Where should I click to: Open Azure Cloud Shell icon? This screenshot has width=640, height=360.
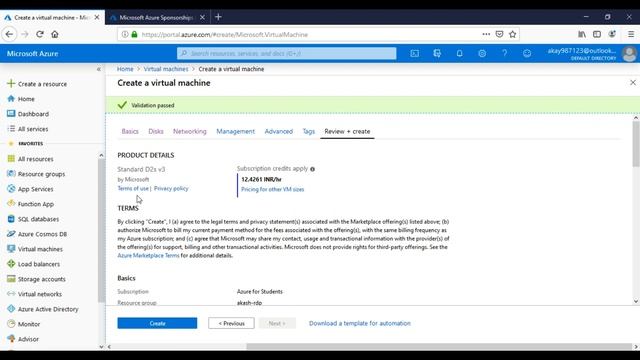pyautogui.click(x=414, y=53)
